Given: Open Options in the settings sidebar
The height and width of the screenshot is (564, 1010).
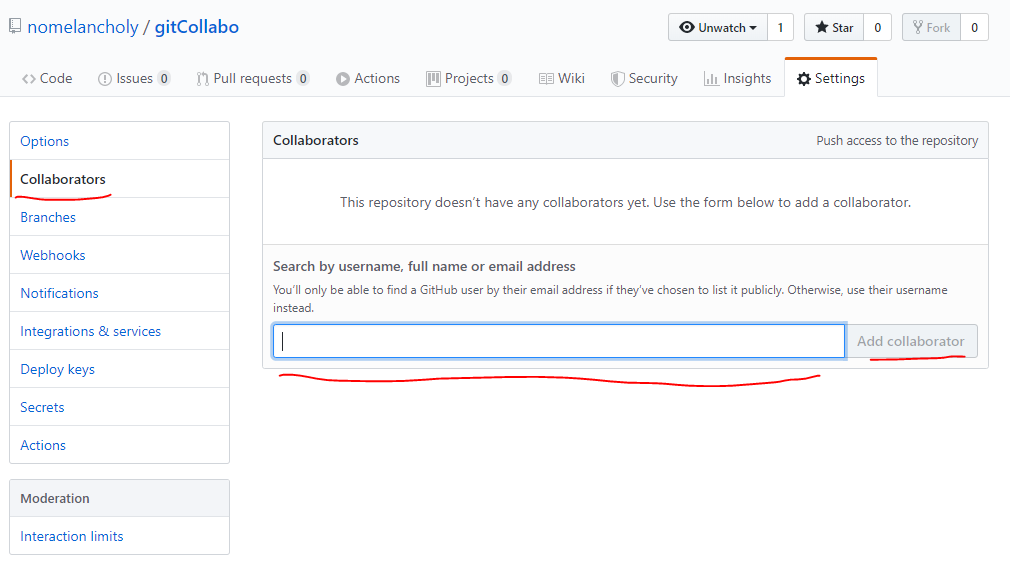Looking at the screenshot, I should pyautogui.click(x=120, y=141).
